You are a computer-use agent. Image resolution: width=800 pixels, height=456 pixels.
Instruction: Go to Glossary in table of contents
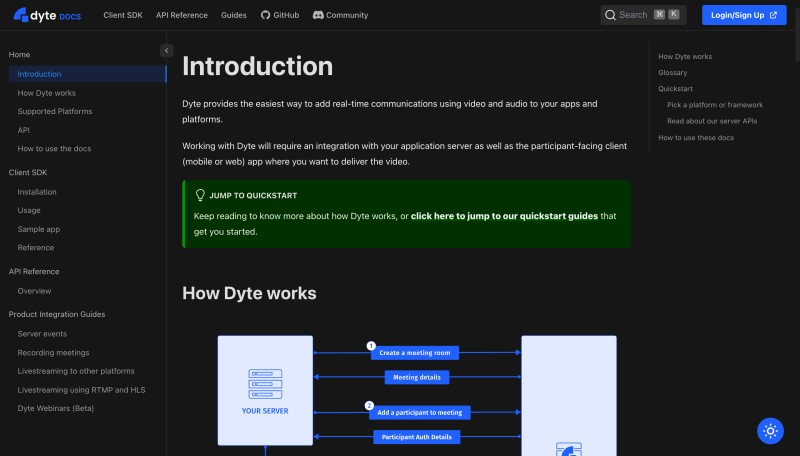[672, 73]
